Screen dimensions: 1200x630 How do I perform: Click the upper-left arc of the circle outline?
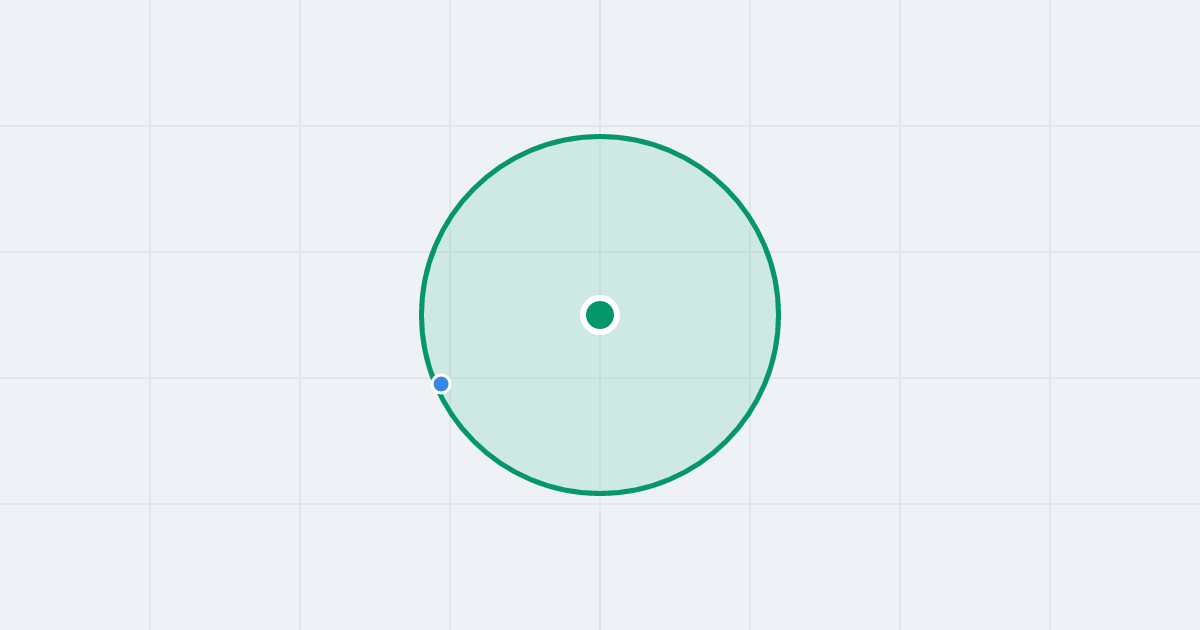coord(474,189)
